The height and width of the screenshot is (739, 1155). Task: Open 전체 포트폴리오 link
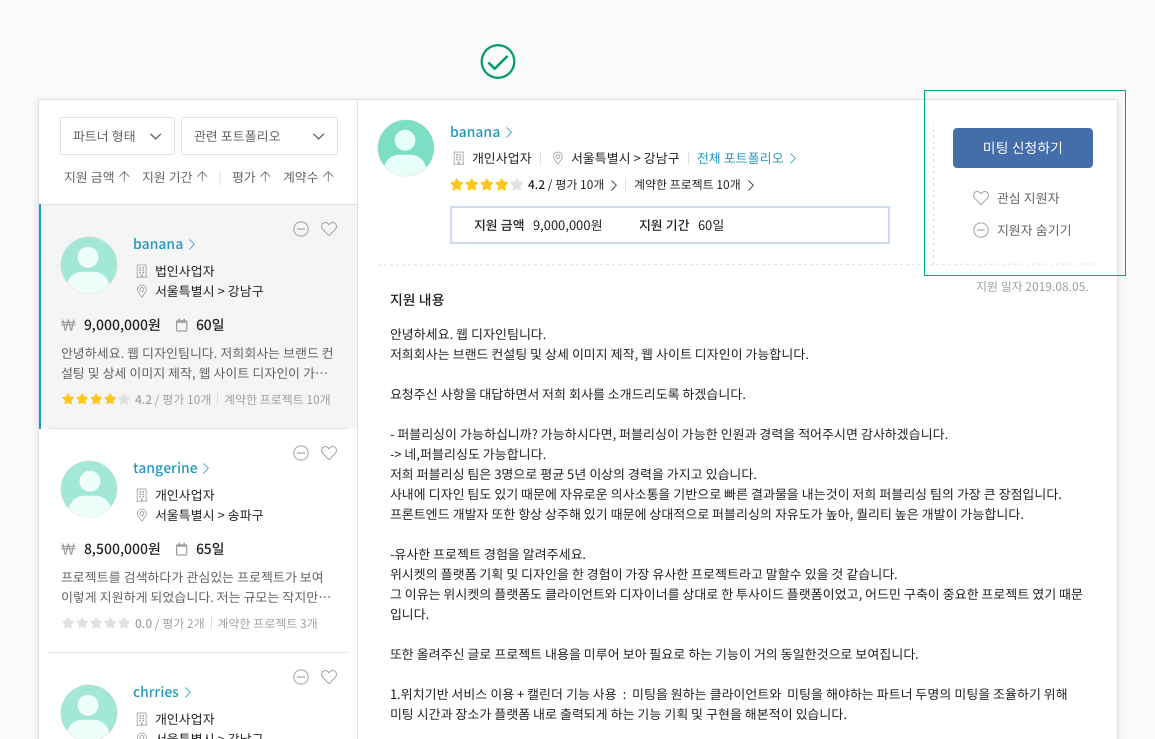click(x=747, y=158)
